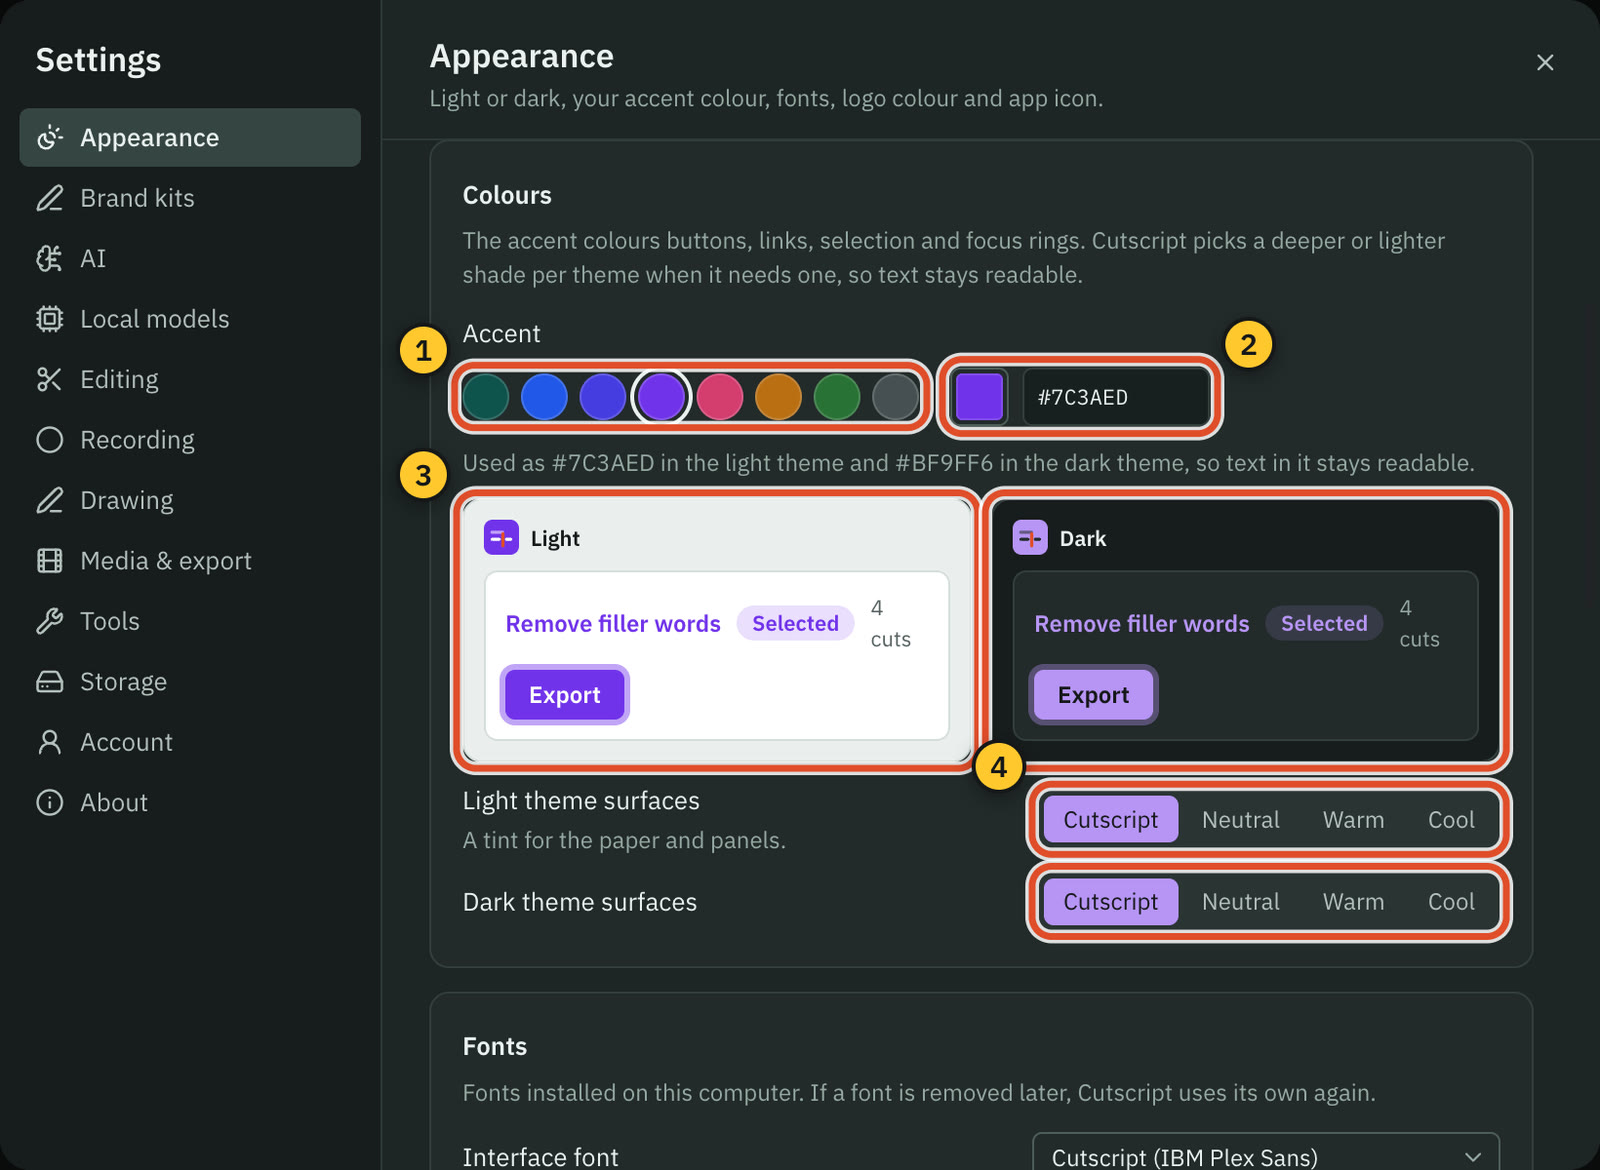Click the About info icon

coord(50,803)
